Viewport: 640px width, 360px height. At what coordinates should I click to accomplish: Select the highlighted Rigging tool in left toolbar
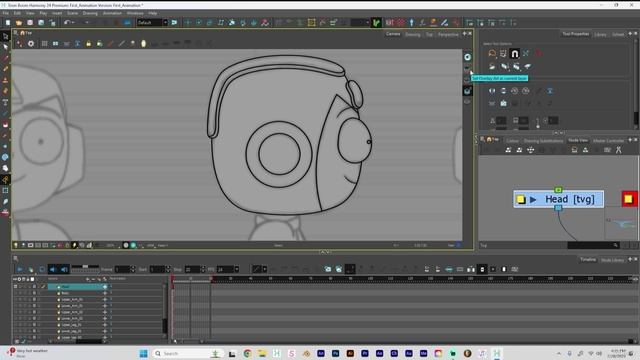[5, 180]
